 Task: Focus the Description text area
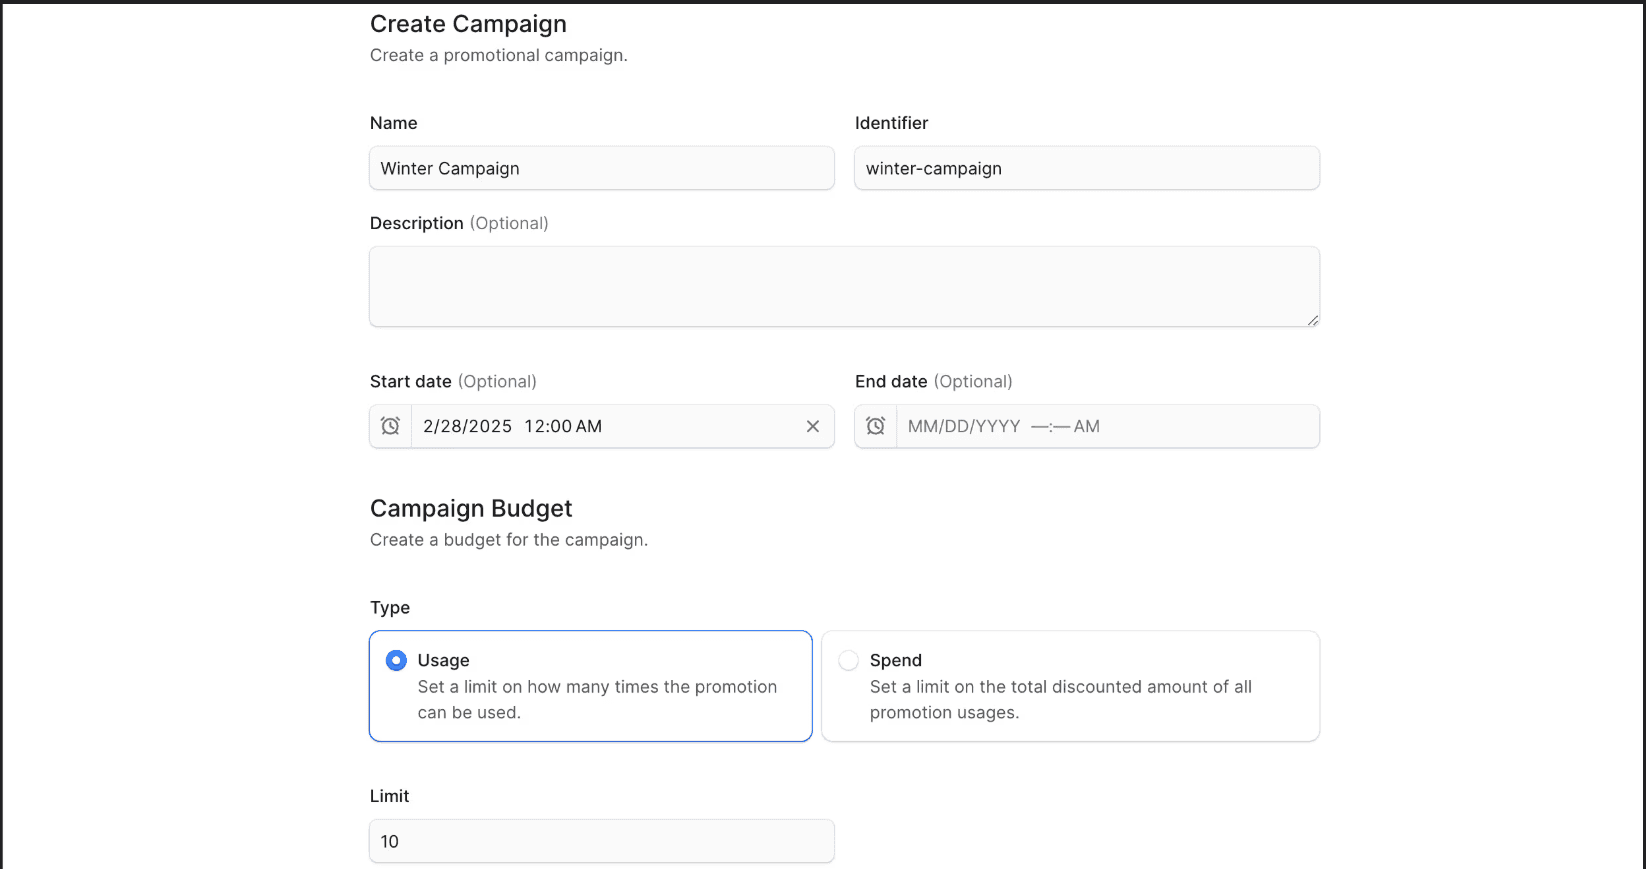click(x=843, y=286)
